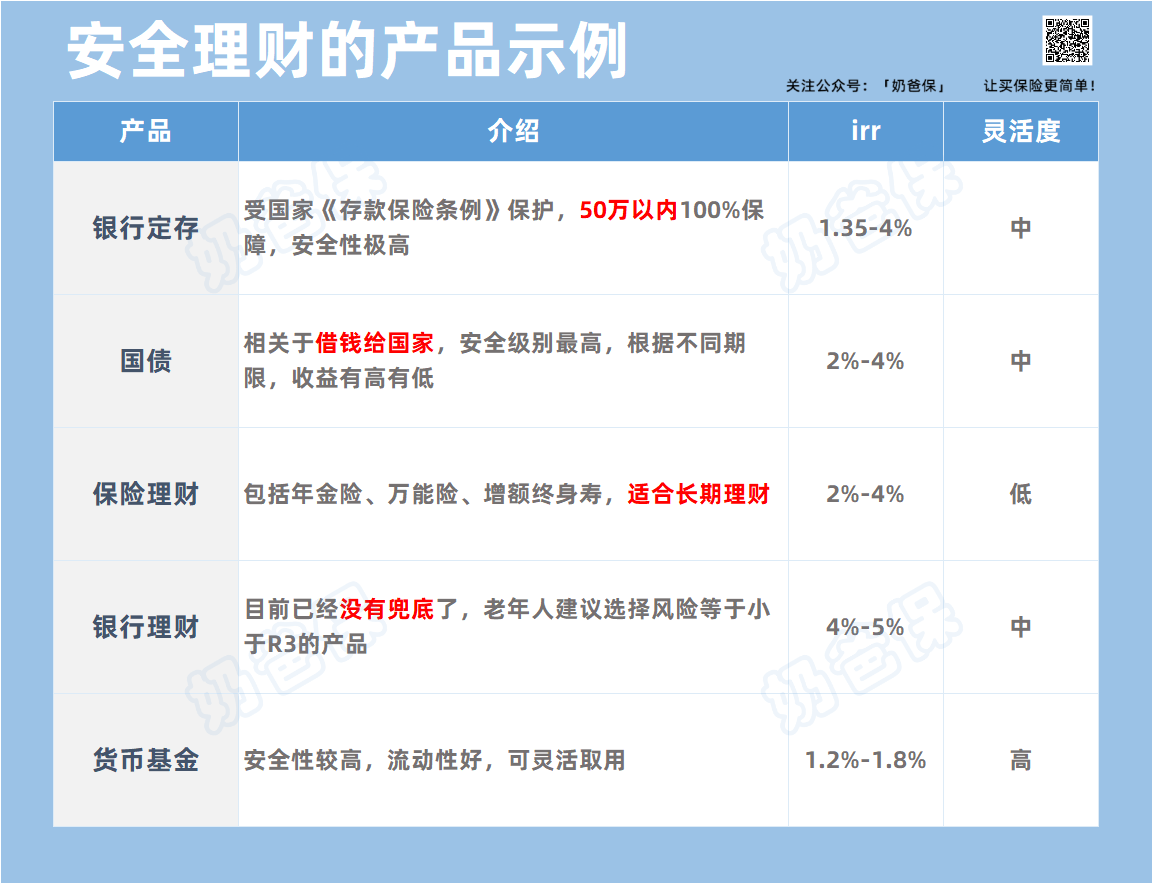Click the 货币基金 product cell
1152x883 pixels.
pos(146,760)
